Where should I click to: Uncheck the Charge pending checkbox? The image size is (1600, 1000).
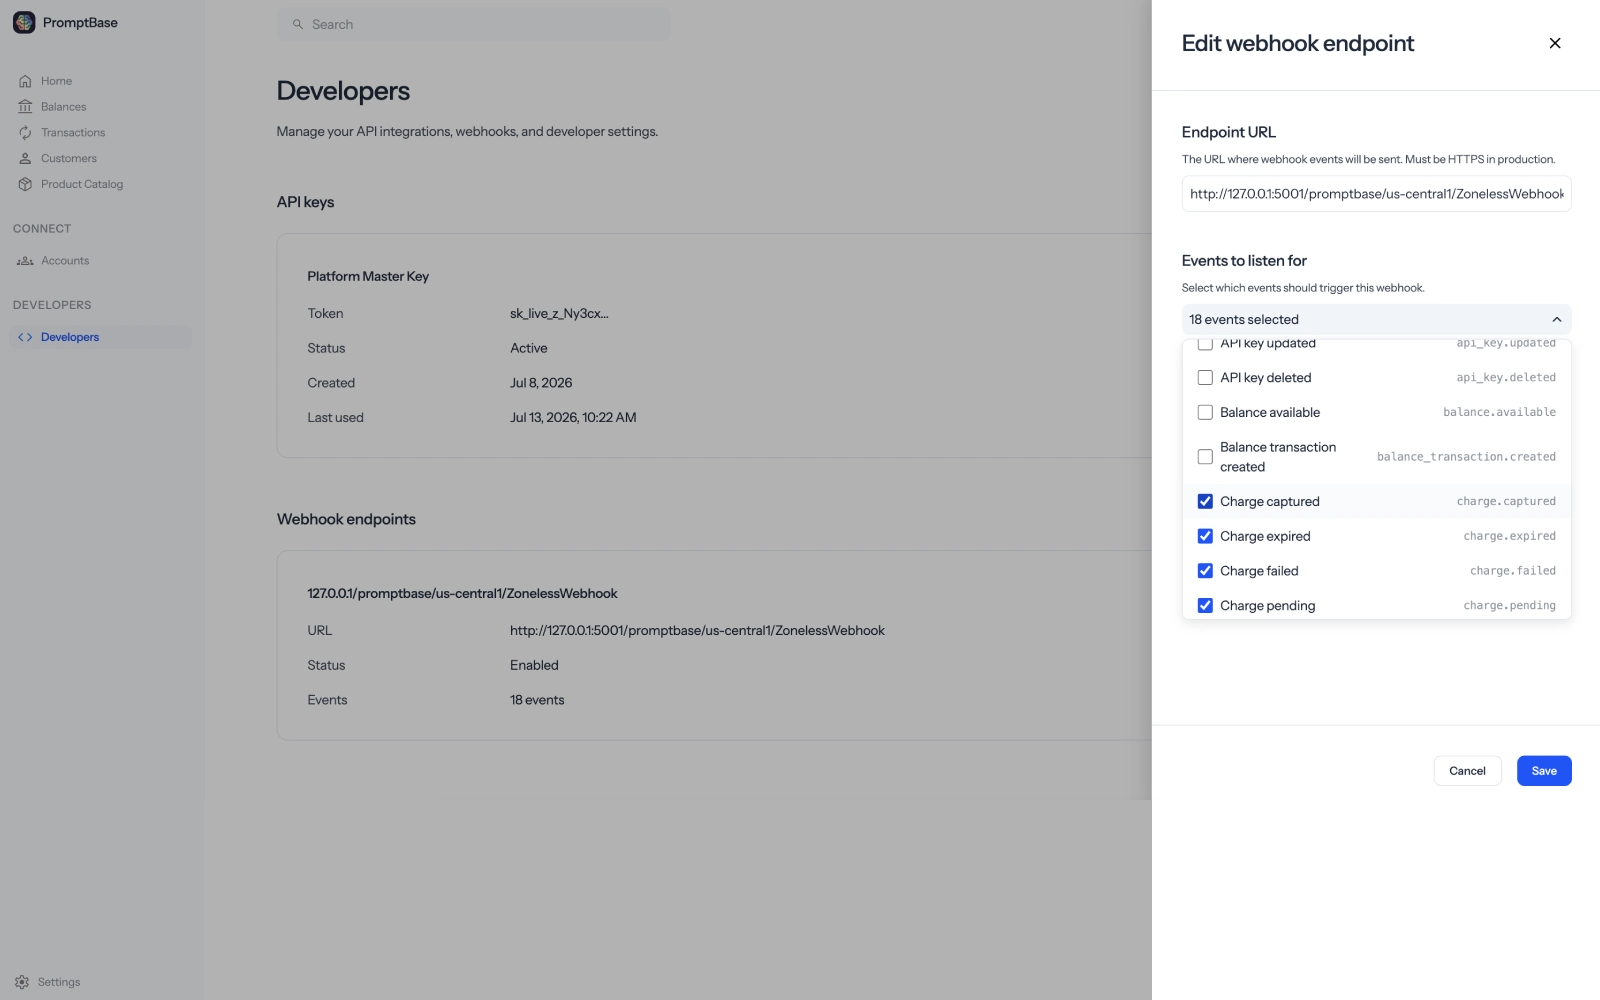click(x=1205, y=605)
